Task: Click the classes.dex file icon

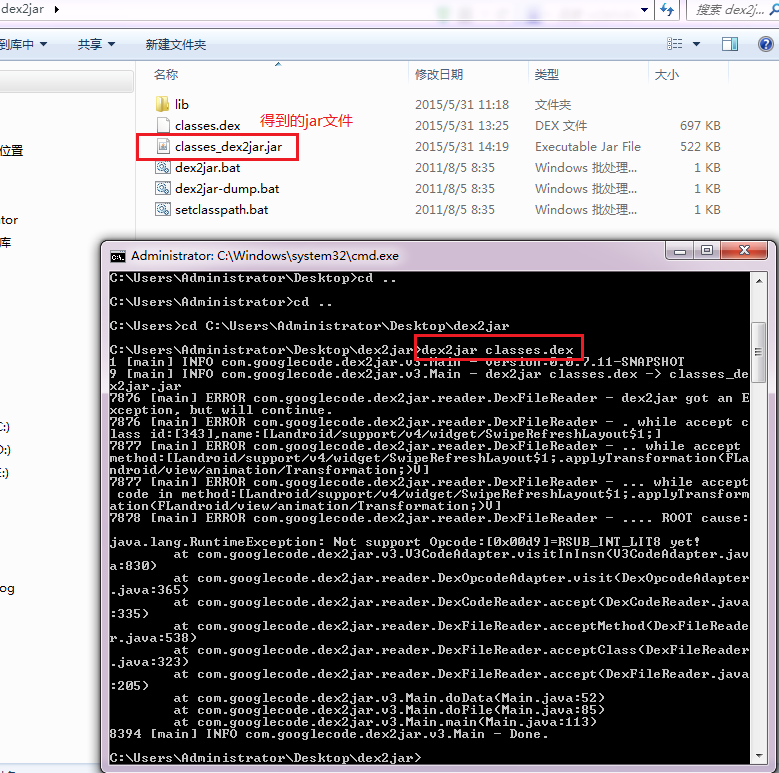Action: [163, 125]
